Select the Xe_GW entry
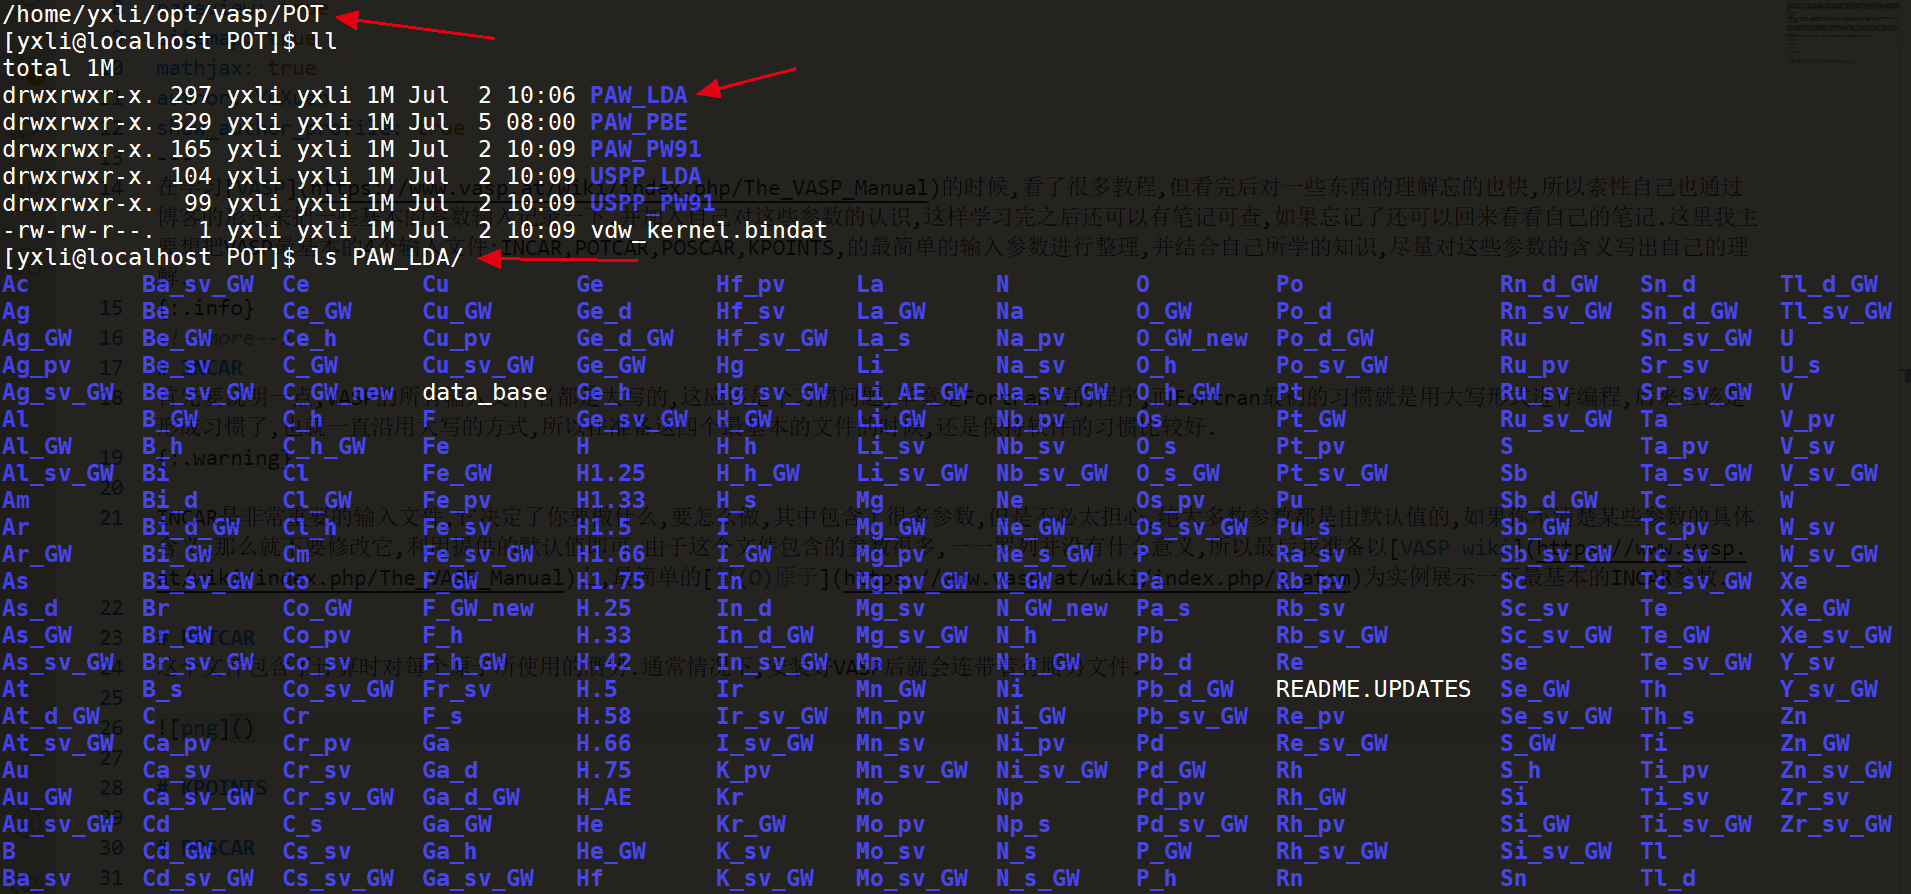 point(1815,608)
